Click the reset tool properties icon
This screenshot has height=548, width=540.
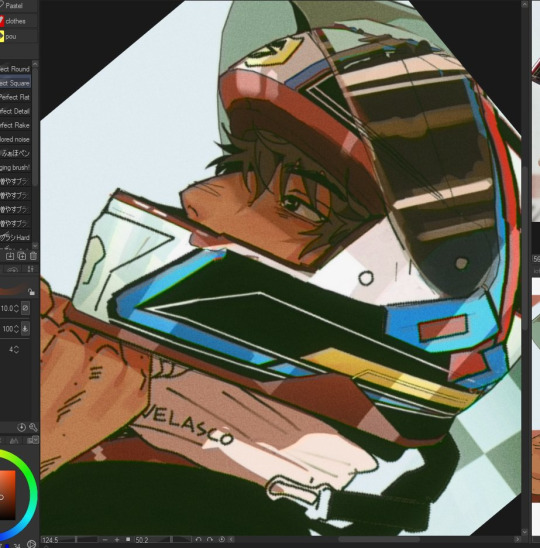pyautogui.click(x=21, y=427)
